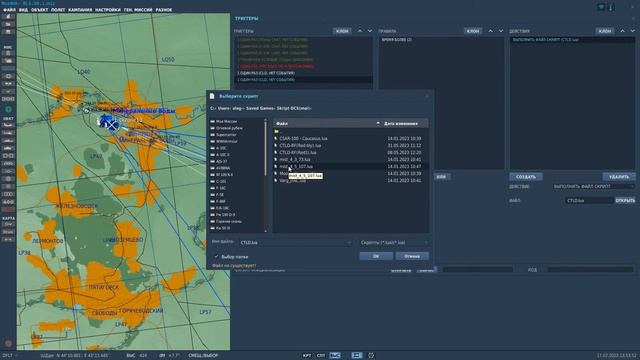Close the ТРИГГЕРЫ panel with its X
Viewport: 640px width, 360px height.
[x=633, y=18]
